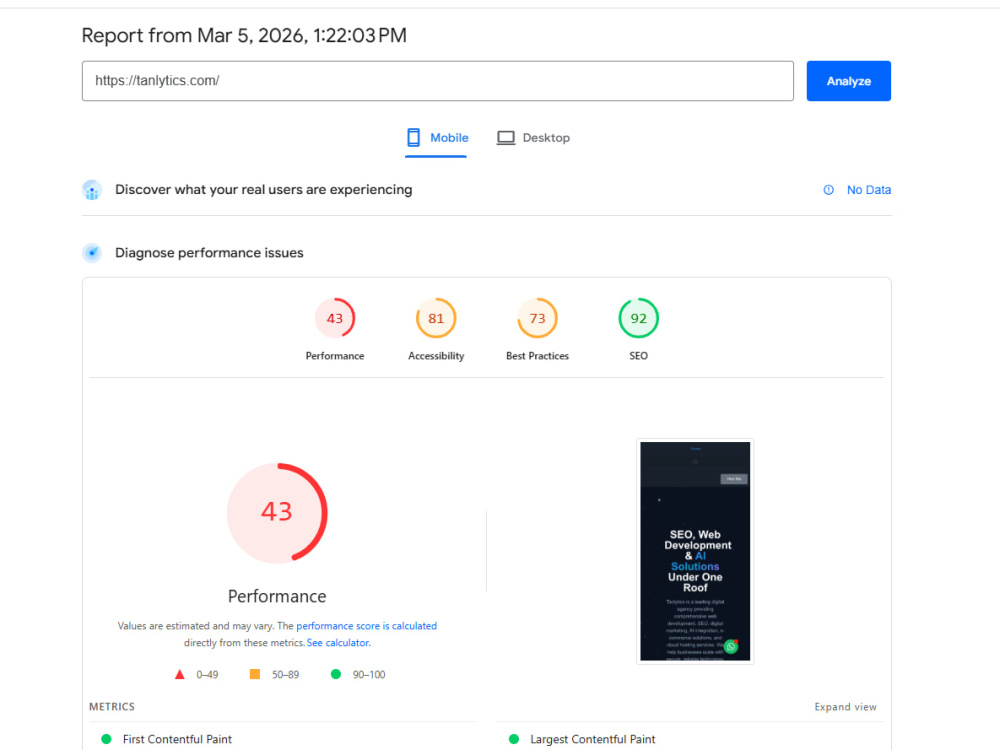The width and height of the screenshot is (1000, 750).
Task: Open the See calculator link
Action: (x=338, y=643)
